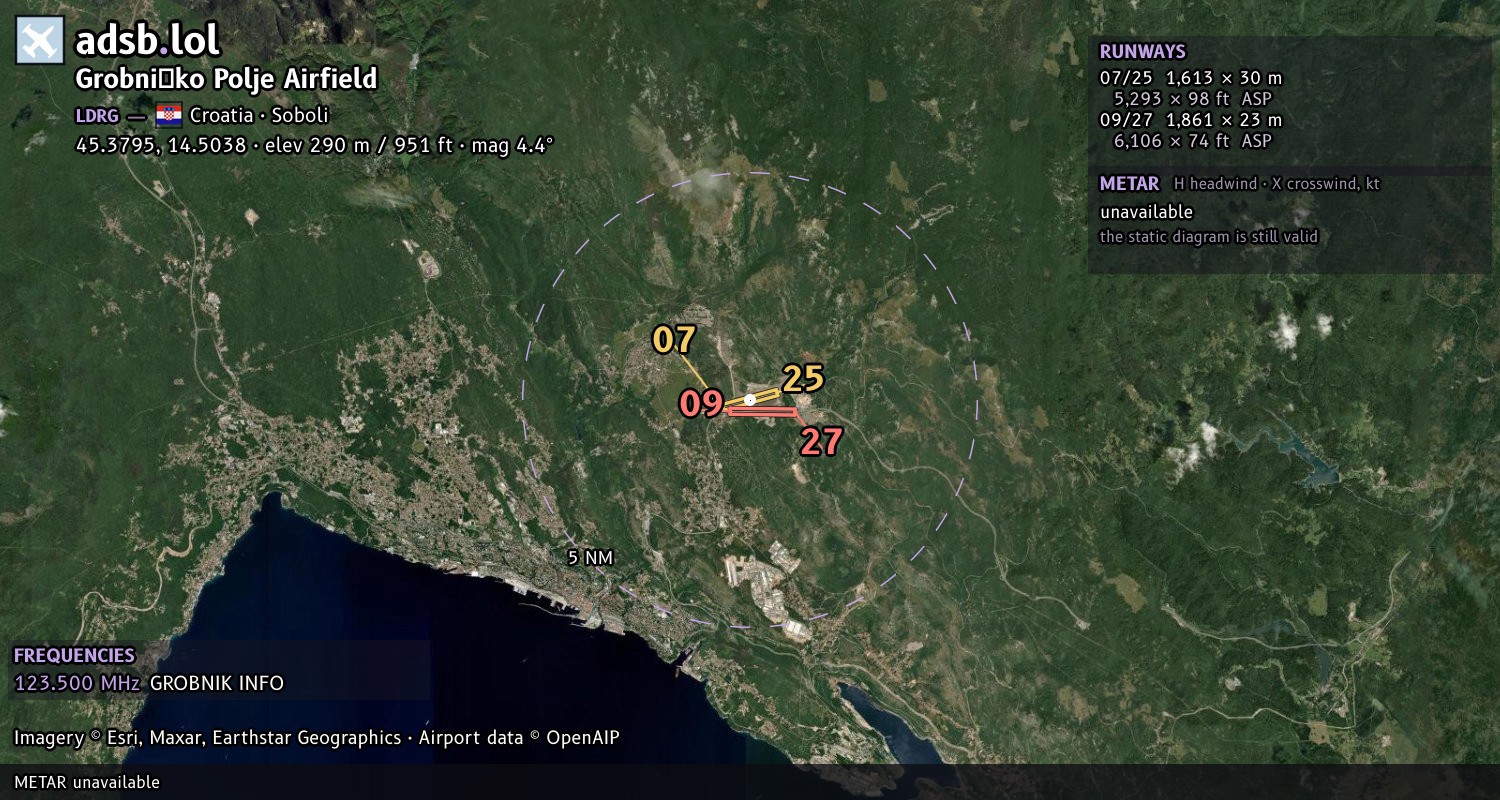Click the headwind crosswind legend text
This screenshot has height=800, width=1500.
click(1277, 184)
